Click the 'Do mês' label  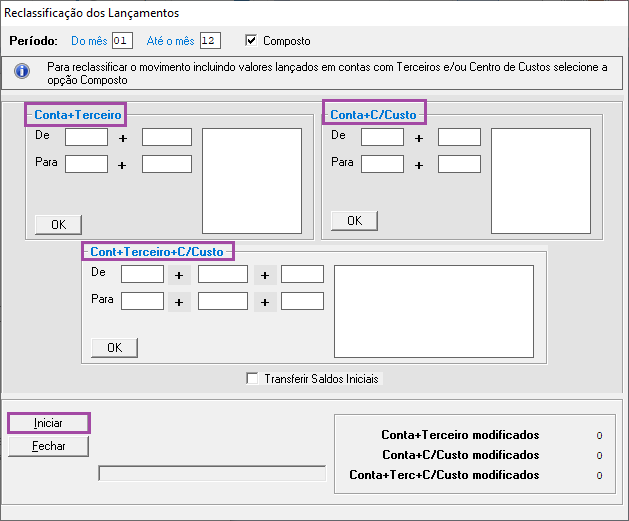(x=89, y=41)
